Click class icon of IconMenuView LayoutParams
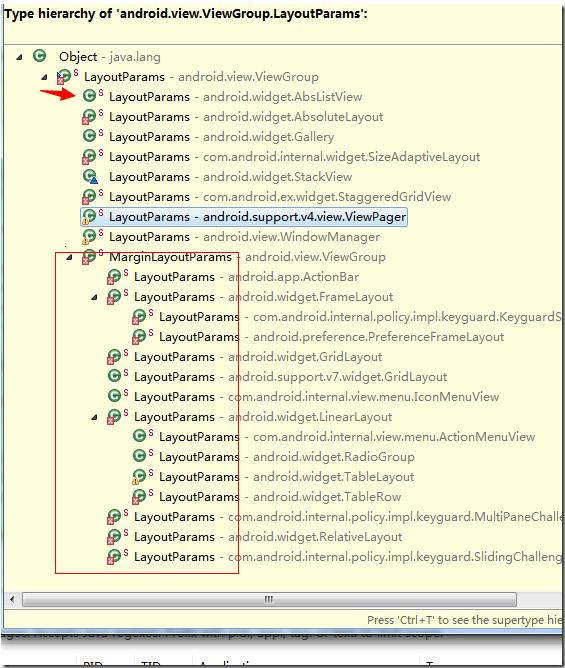 tap(114, 396)
